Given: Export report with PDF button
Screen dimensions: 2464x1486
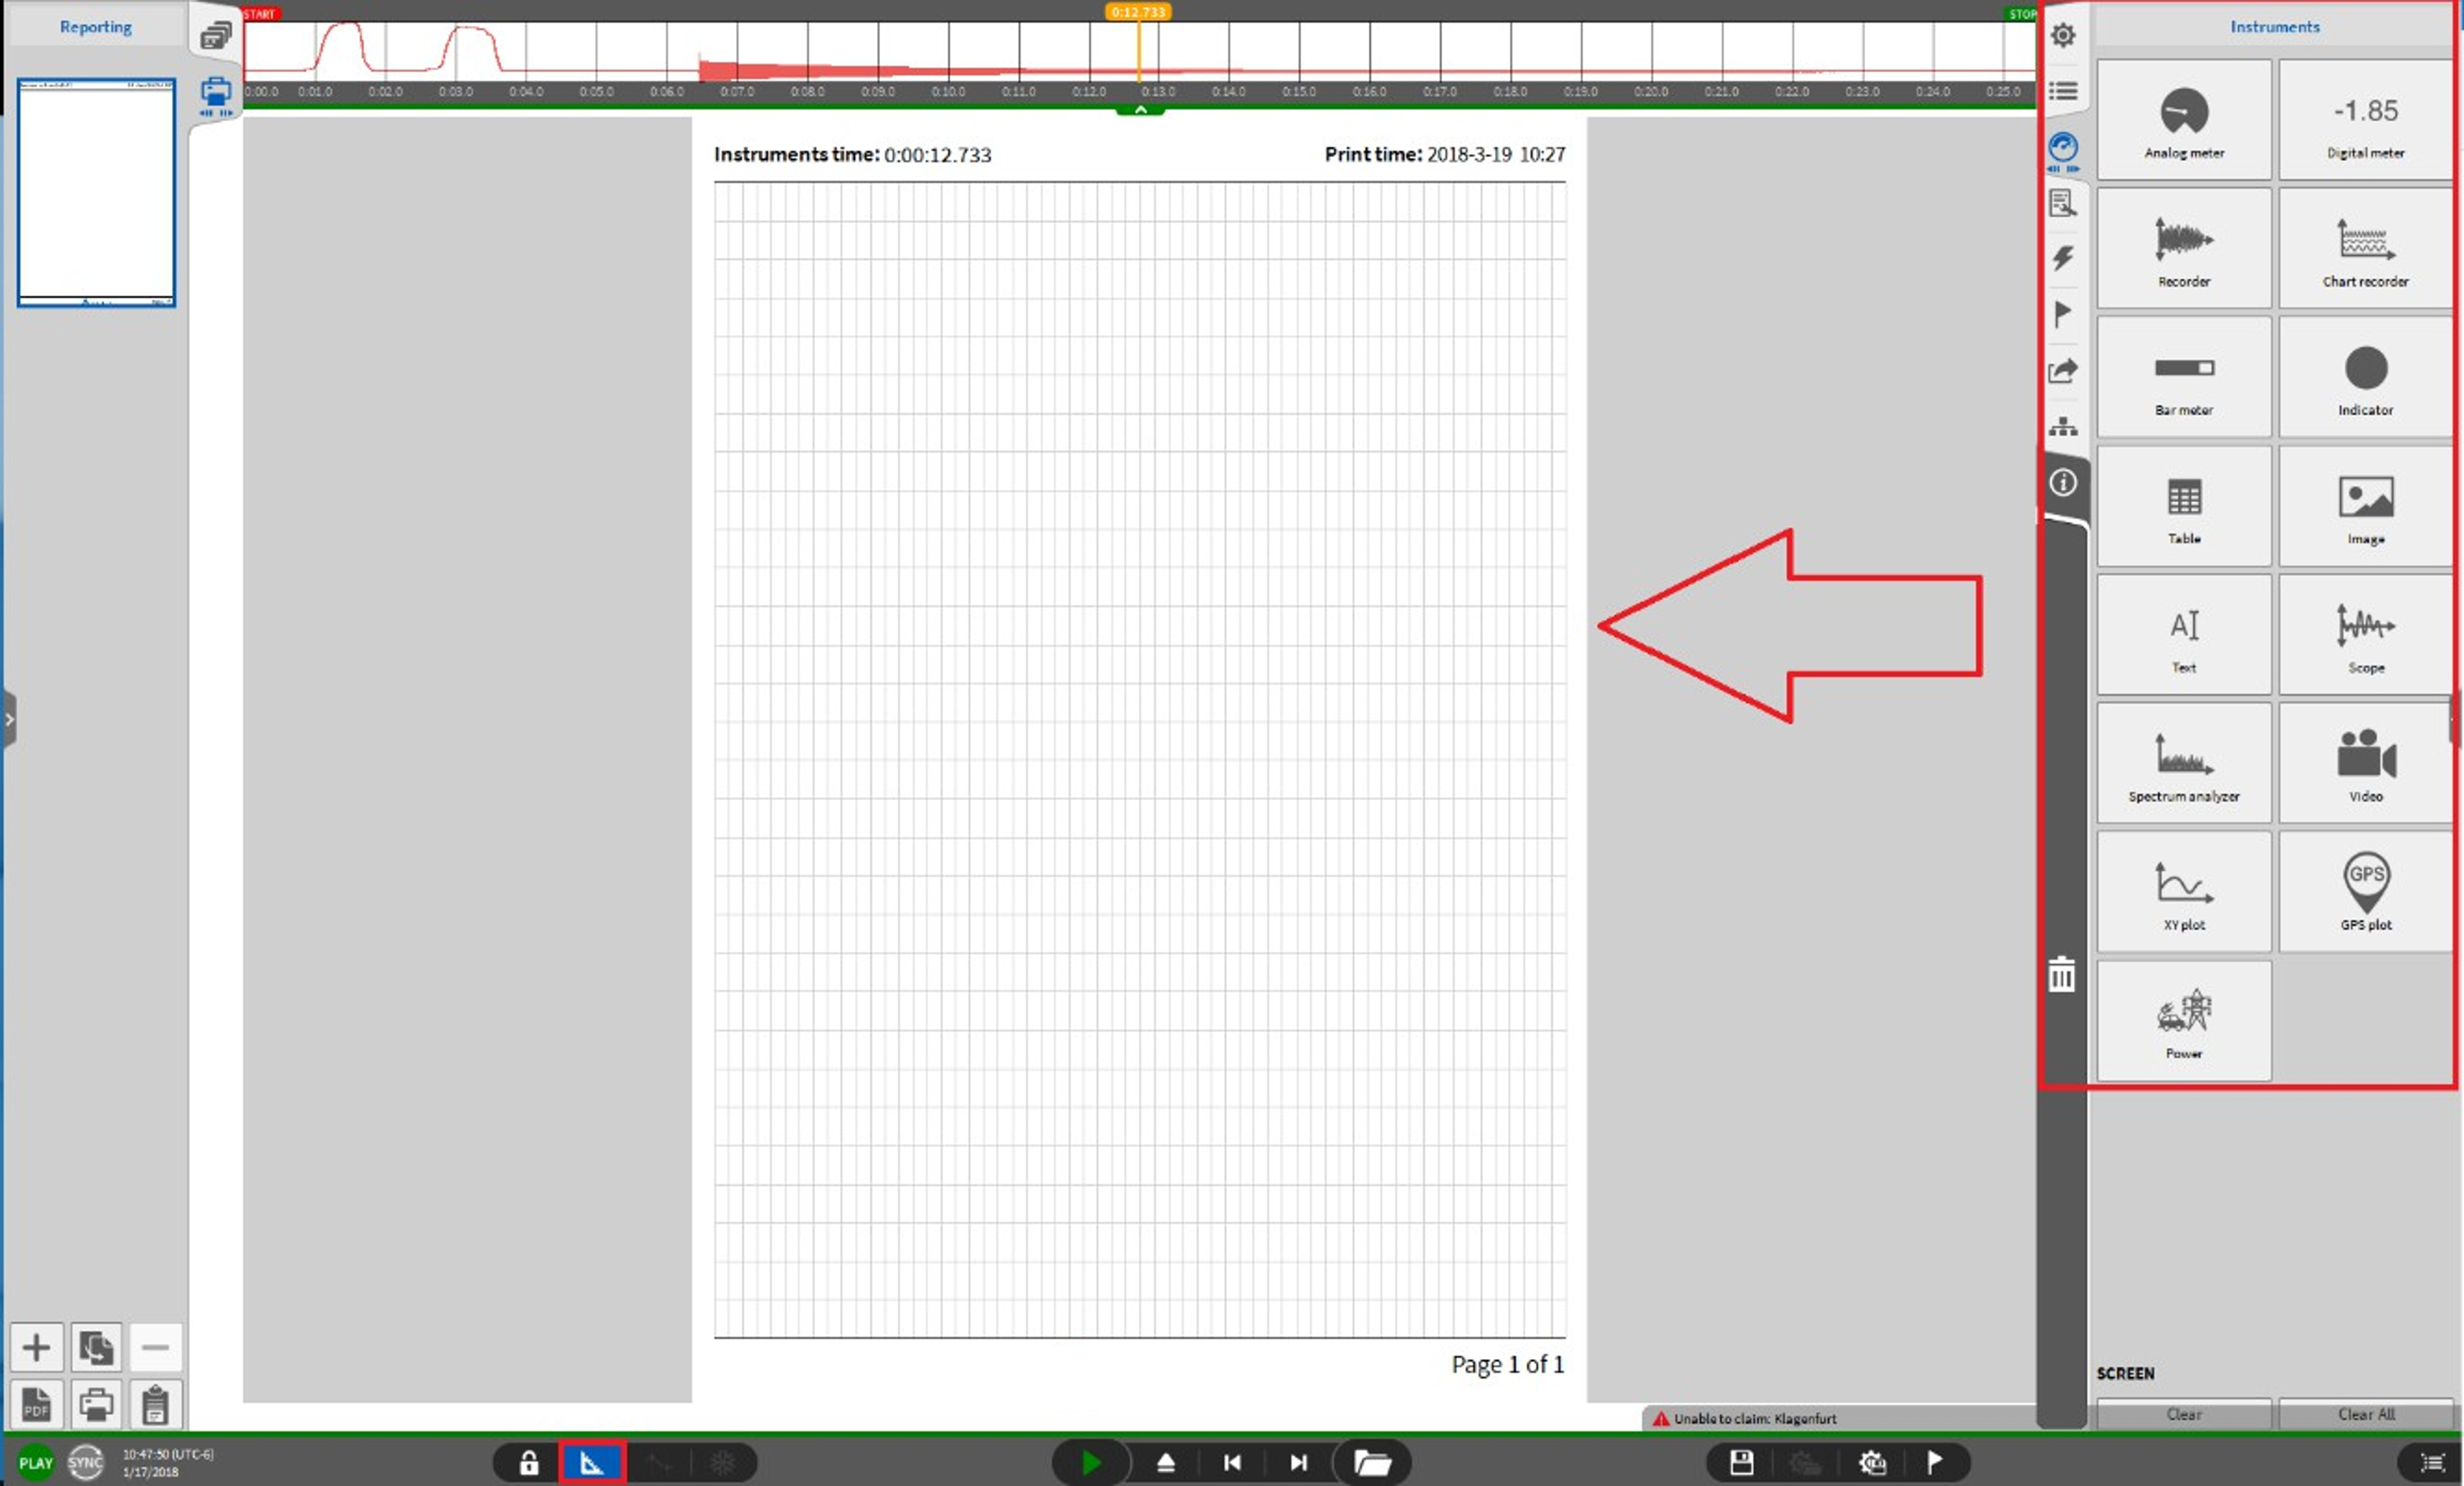Looking at the screenshot, I should [36, 1405].
